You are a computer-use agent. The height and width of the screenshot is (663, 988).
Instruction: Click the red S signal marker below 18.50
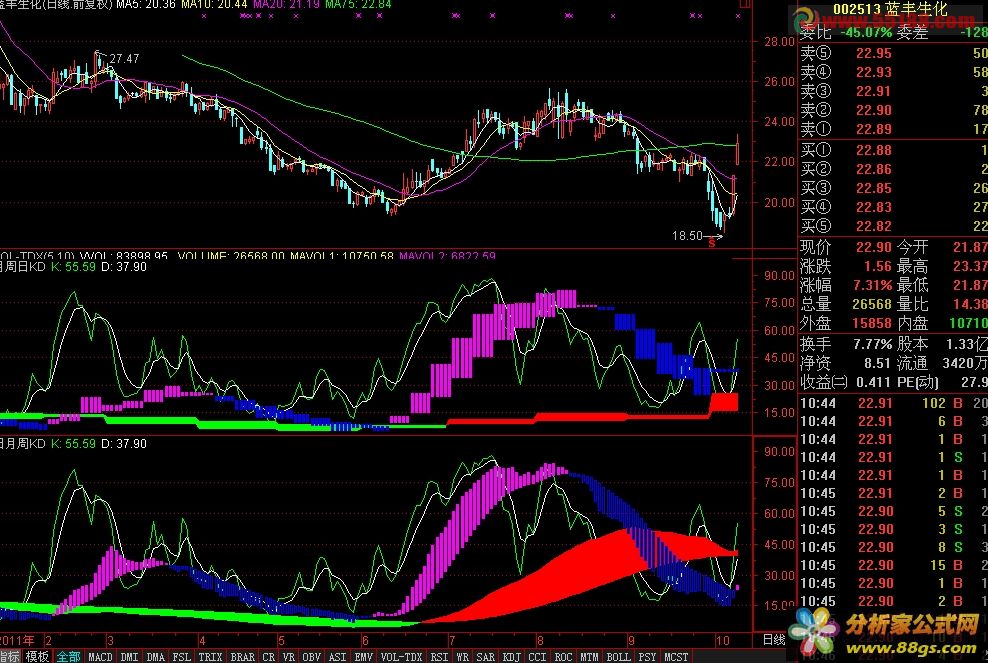tap(712, 243)
